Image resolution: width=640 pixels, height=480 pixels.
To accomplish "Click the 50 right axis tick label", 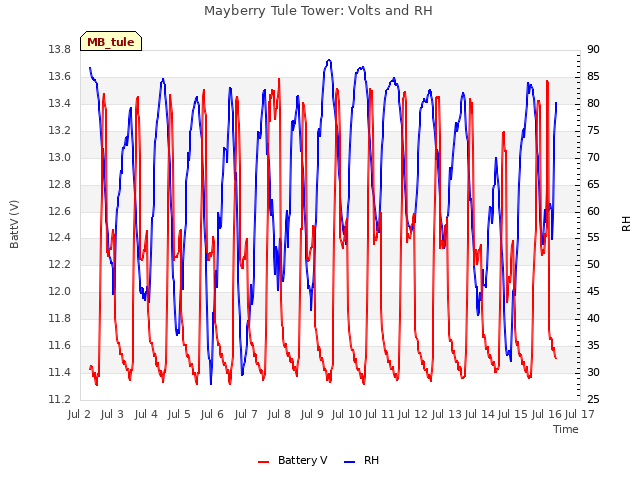I will click(593, 264).
